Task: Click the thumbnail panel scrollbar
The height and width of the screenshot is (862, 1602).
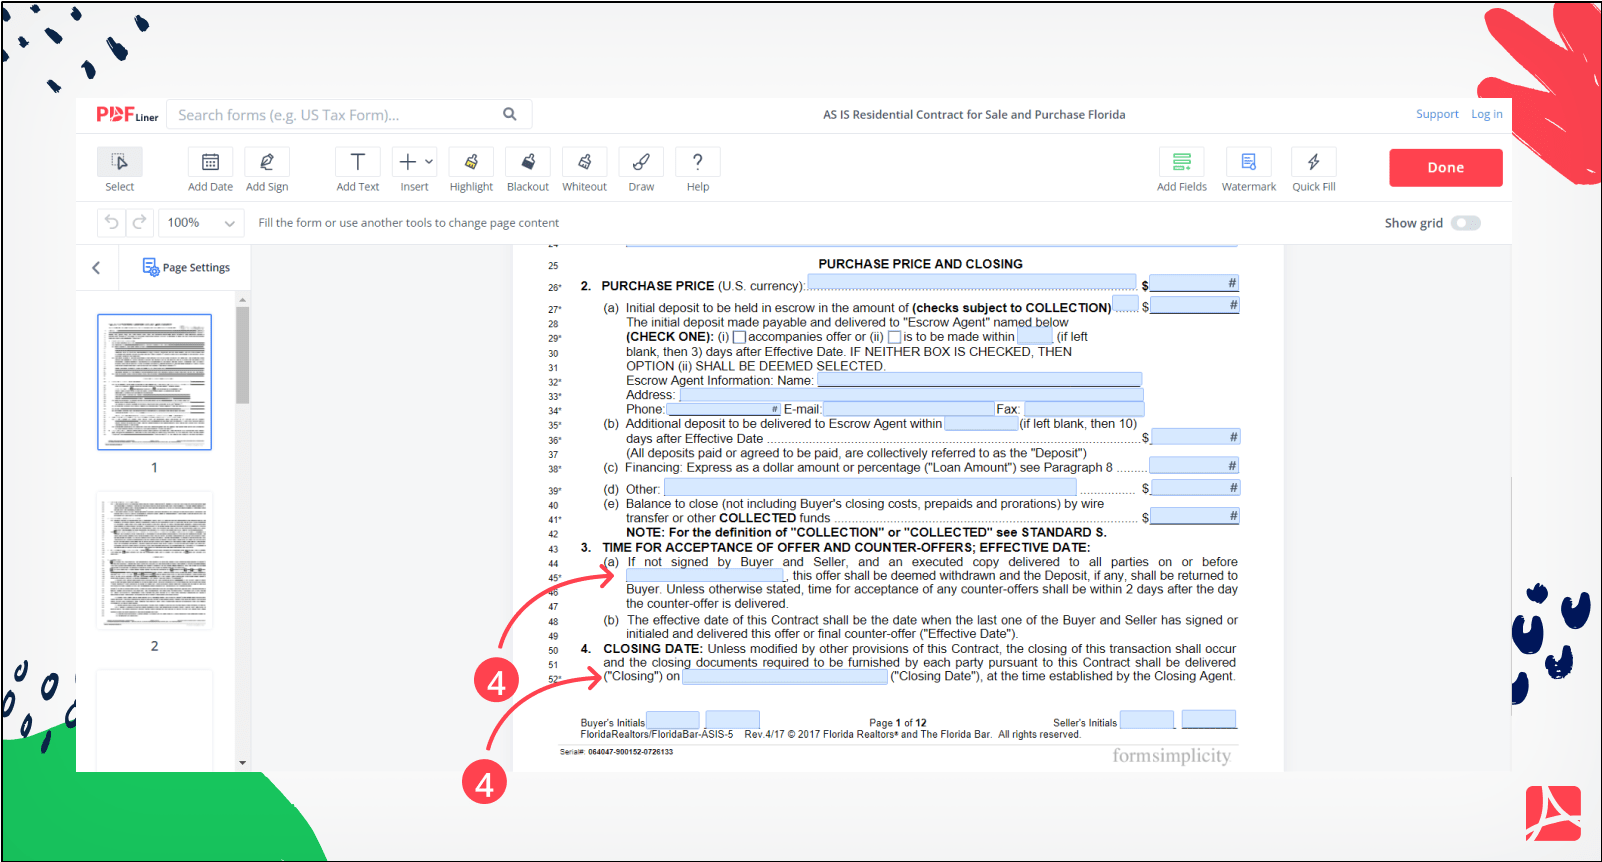Action: pos(242,355)
